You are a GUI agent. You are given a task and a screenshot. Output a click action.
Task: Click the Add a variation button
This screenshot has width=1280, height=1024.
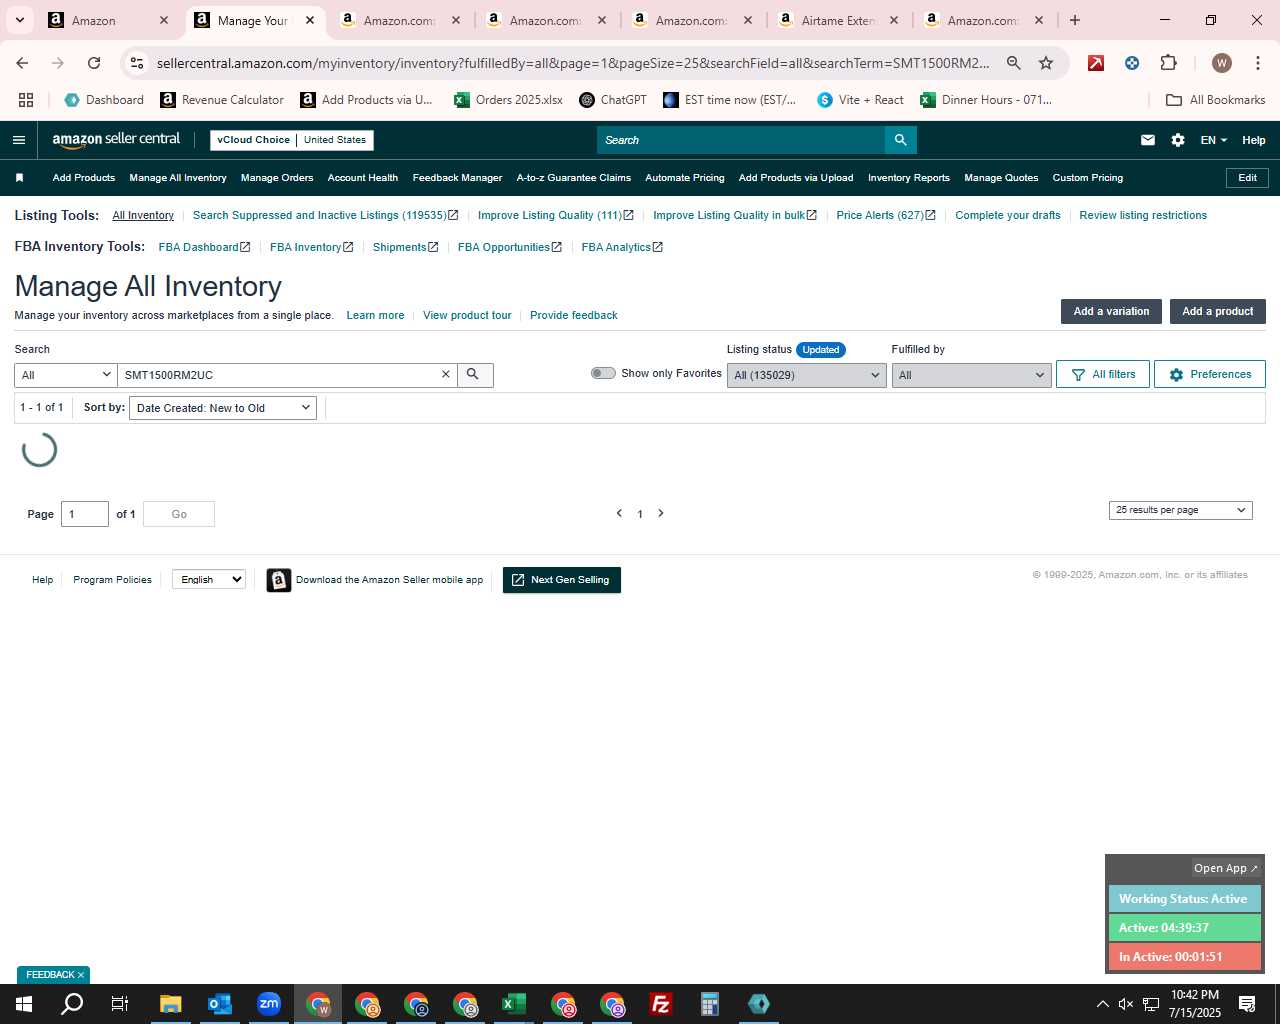point(1111,311)
